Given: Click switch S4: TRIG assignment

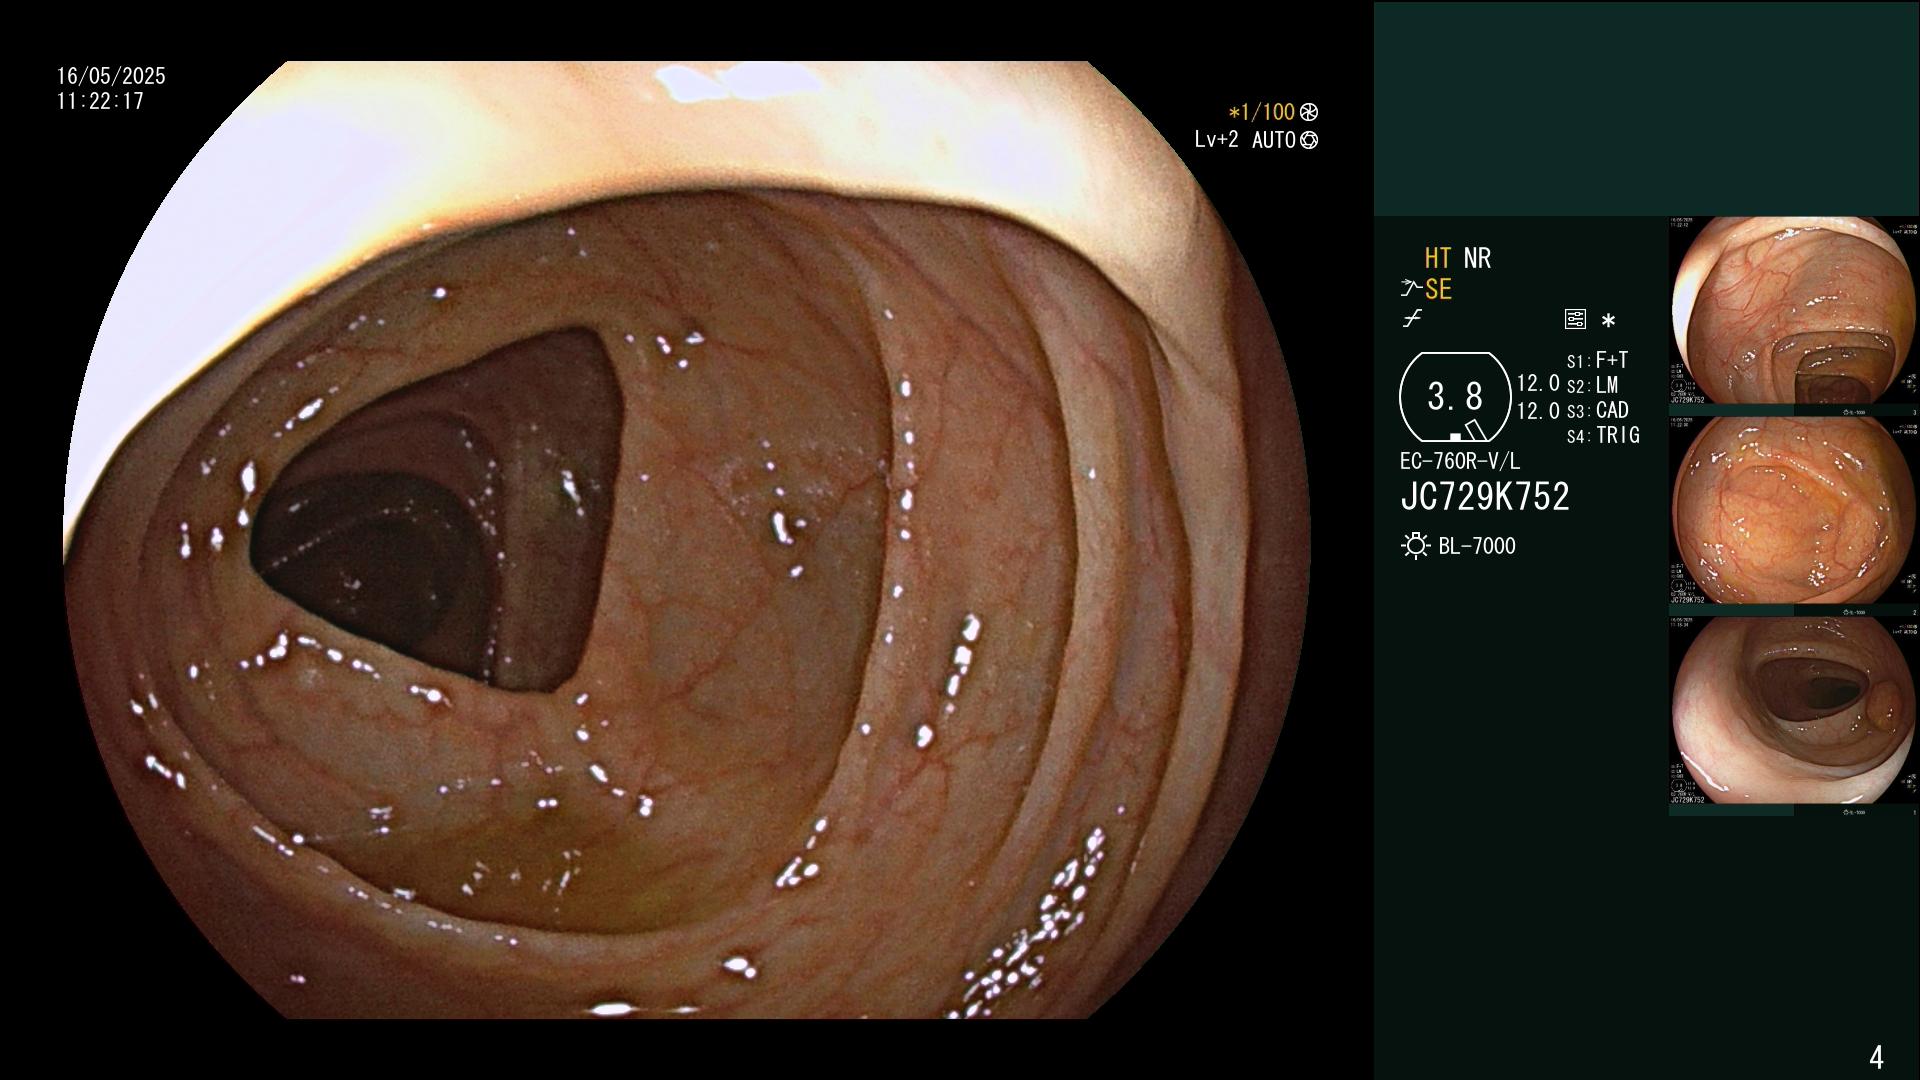Looking at the screenshot, I should (x=1603, y=435).
